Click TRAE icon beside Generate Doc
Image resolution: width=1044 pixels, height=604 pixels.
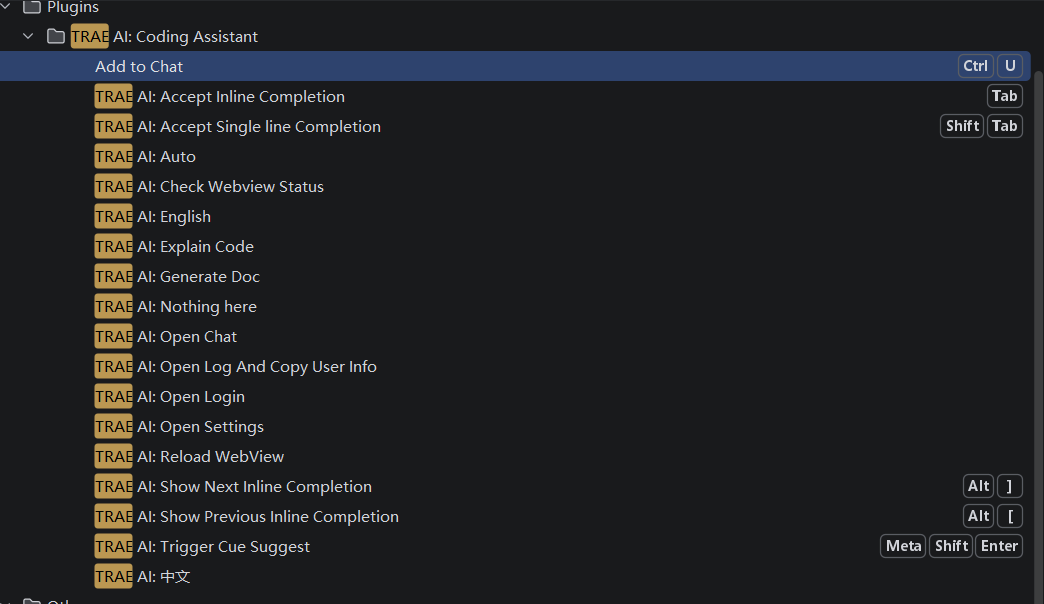coord(113,276)
